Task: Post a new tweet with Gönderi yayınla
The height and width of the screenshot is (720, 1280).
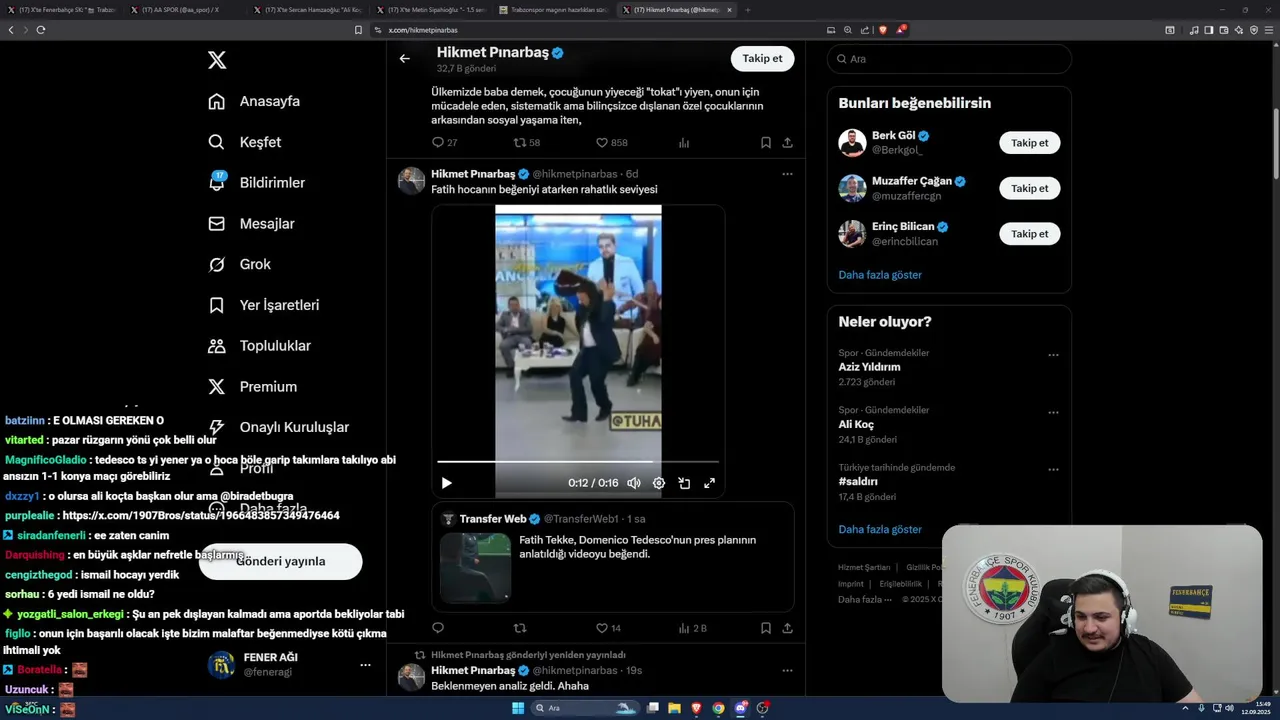Action: click(x=281, y=561)
